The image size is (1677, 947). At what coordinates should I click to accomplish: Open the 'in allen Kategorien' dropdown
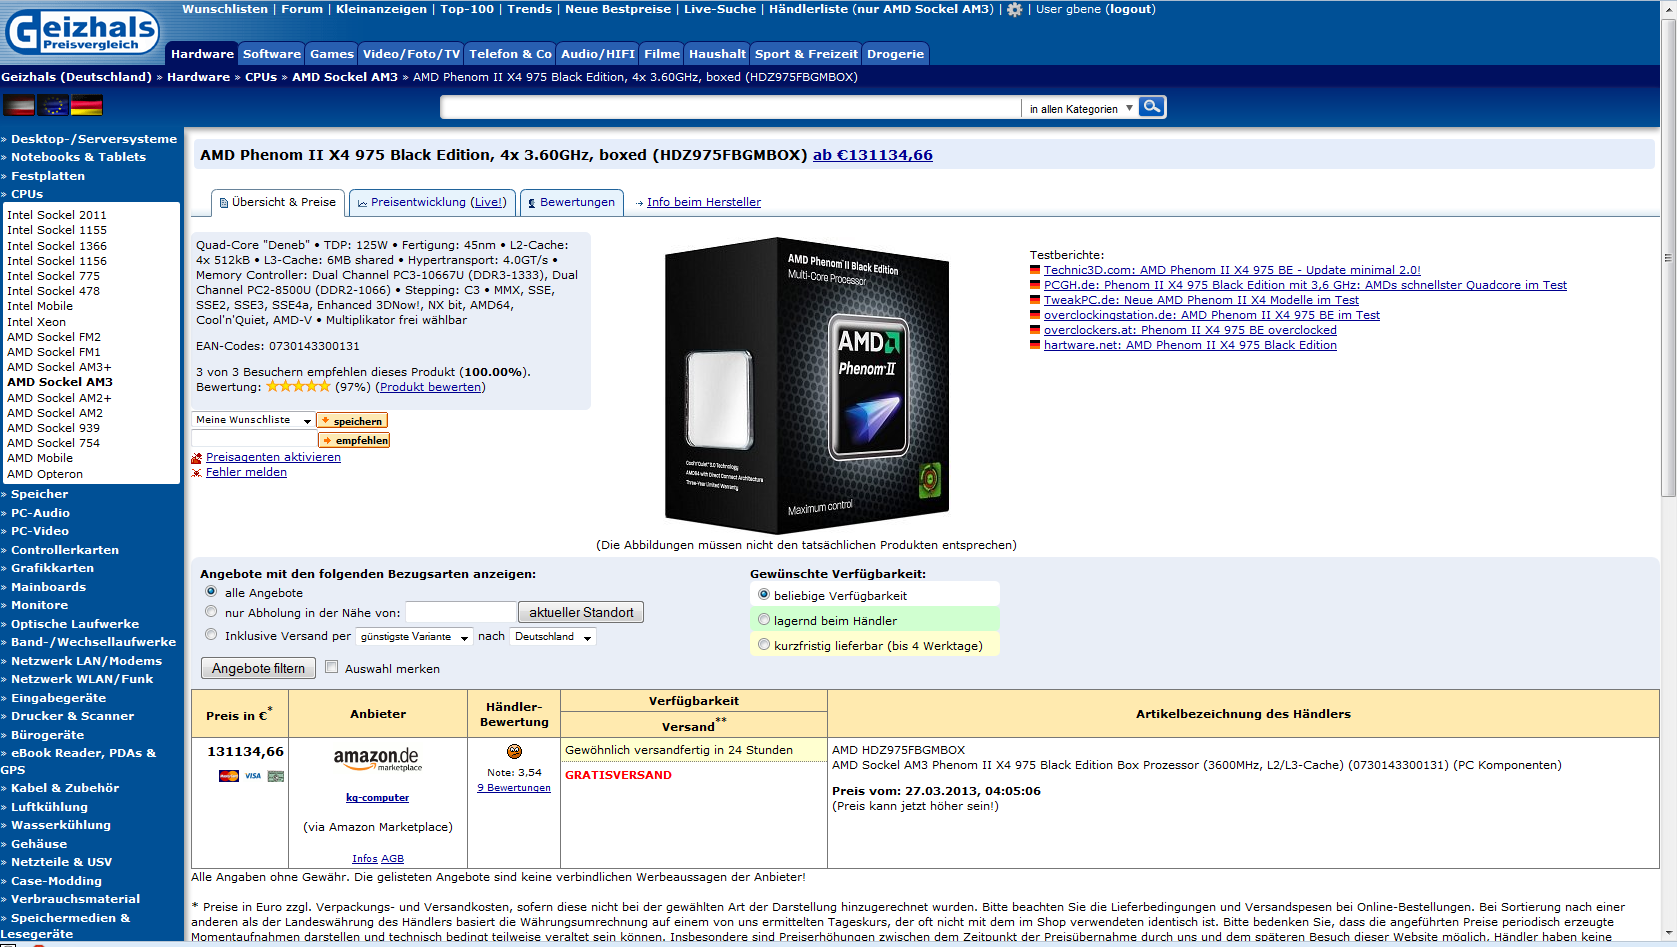tap(1080, 108)
